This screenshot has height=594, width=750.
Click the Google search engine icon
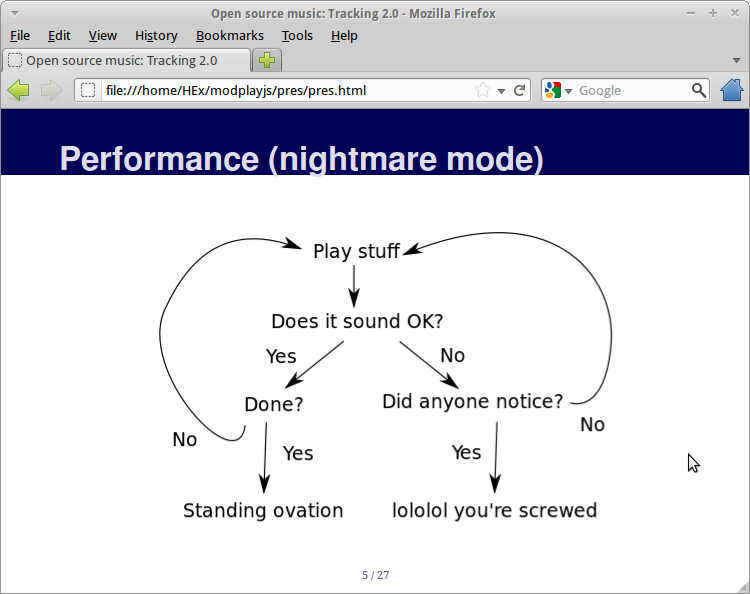[x=553, y=90]
